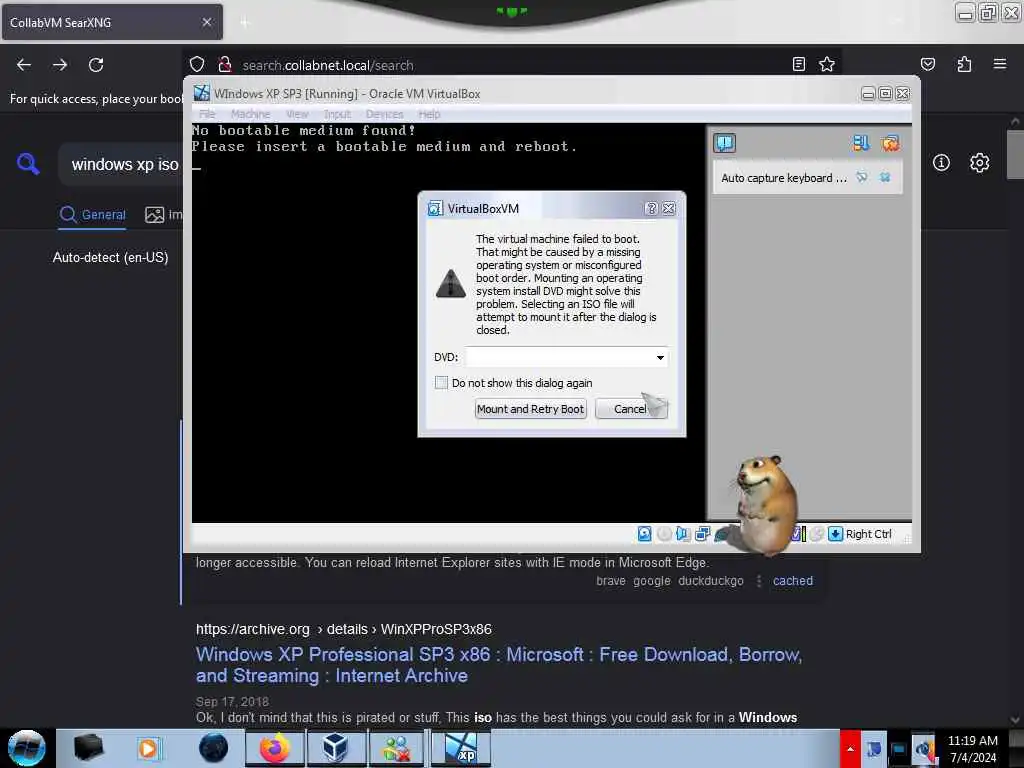Screen dimensions: 1024x768
Task: Click the optical disk status icon
Action: click(x=664, y=534)
